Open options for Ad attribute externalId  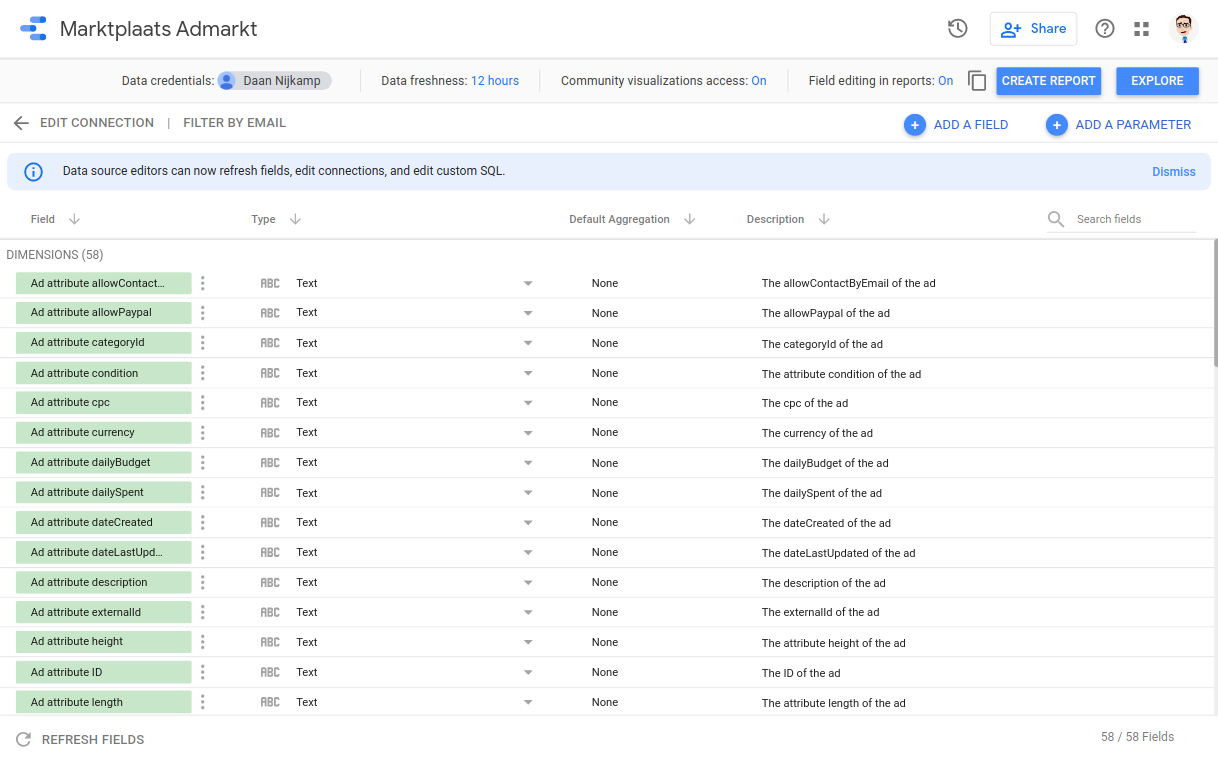coord(202,612)
